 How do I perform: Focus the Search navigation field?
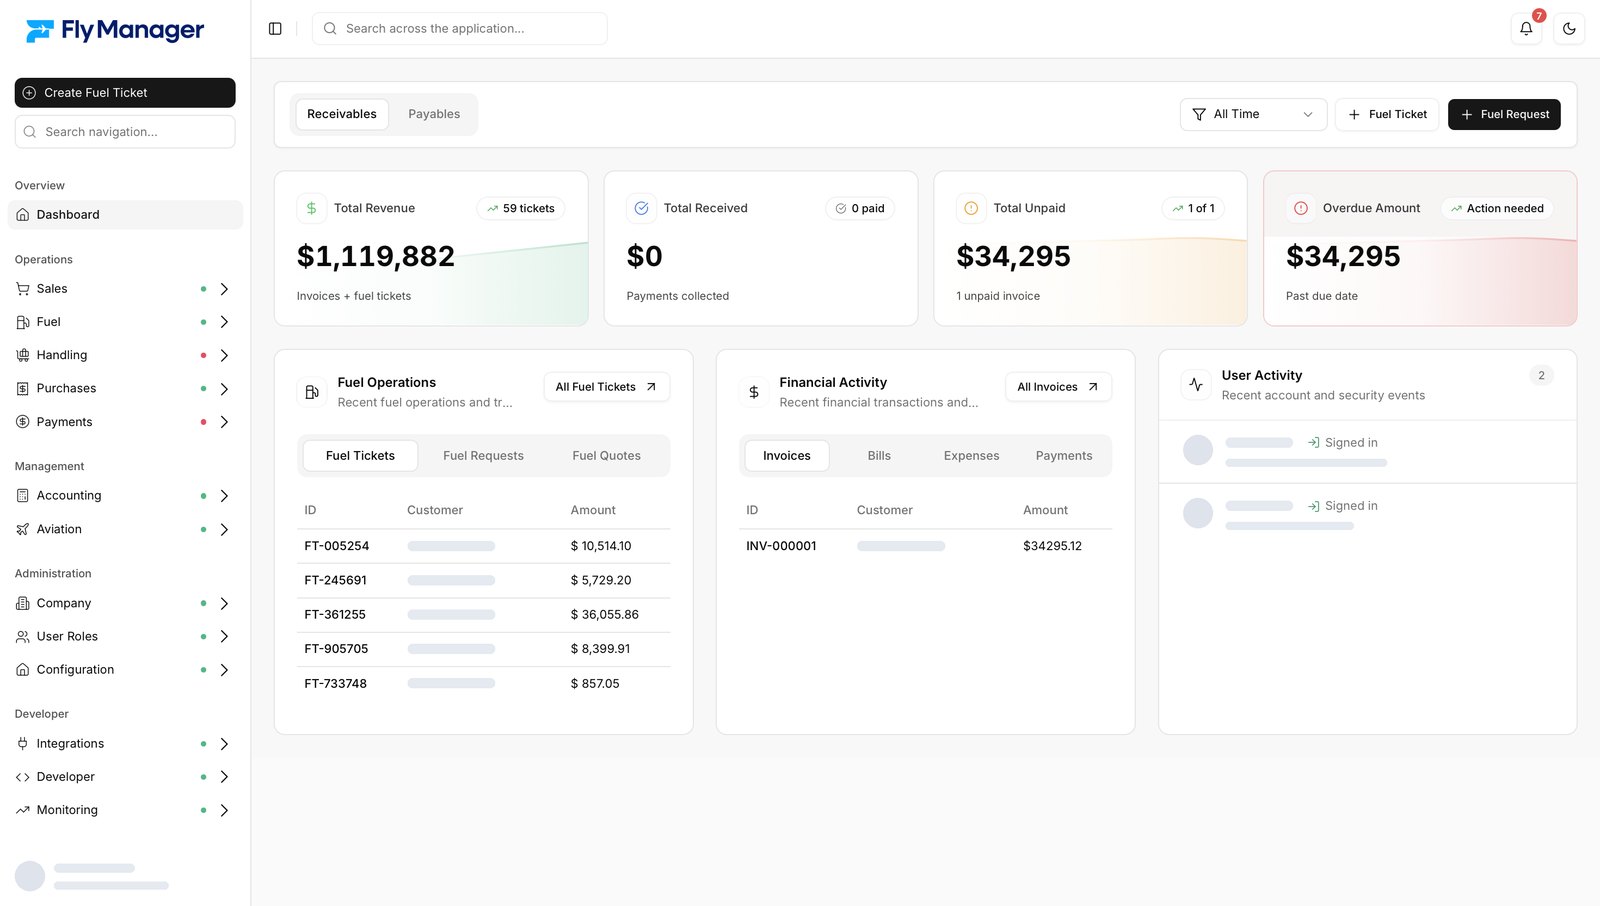click(x=125, y=132)
